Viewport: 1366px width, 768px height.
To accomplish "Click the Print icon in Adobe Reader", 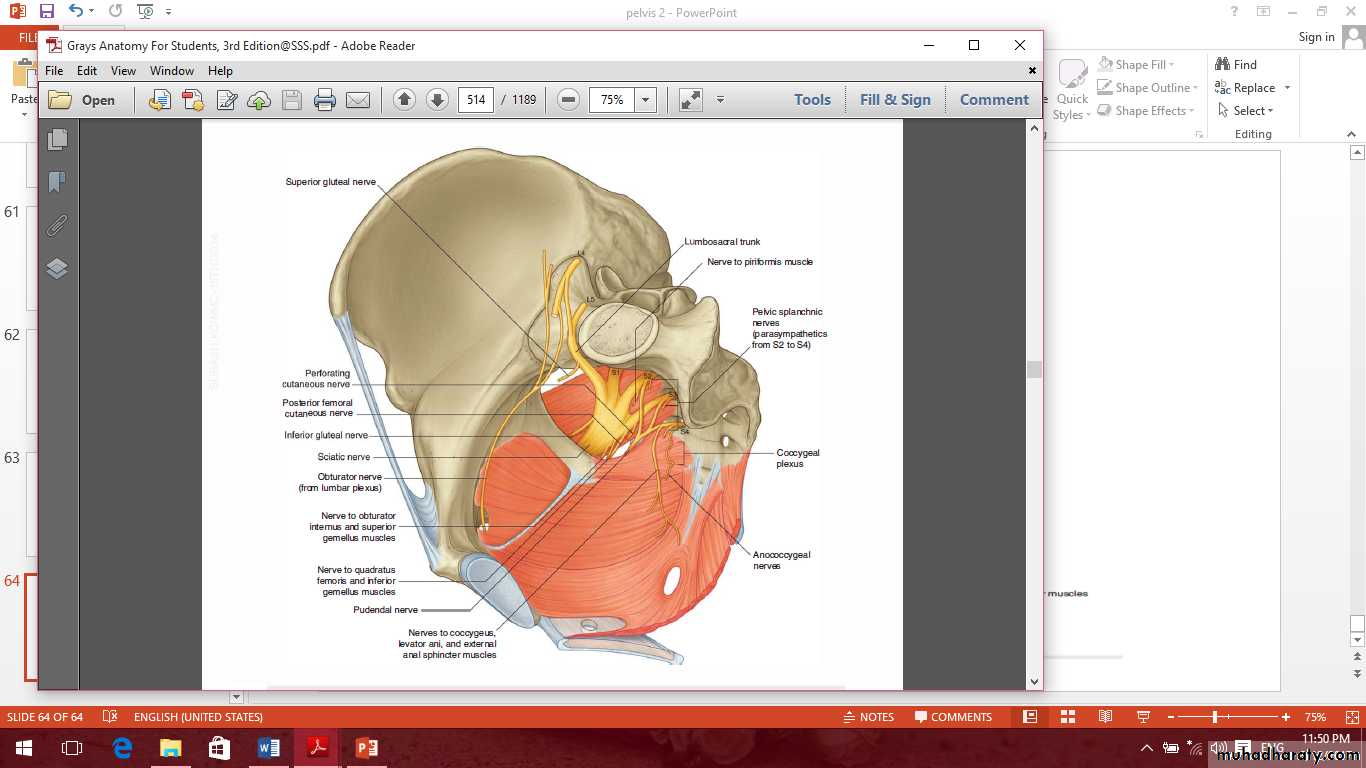I will tap(324, 100).
